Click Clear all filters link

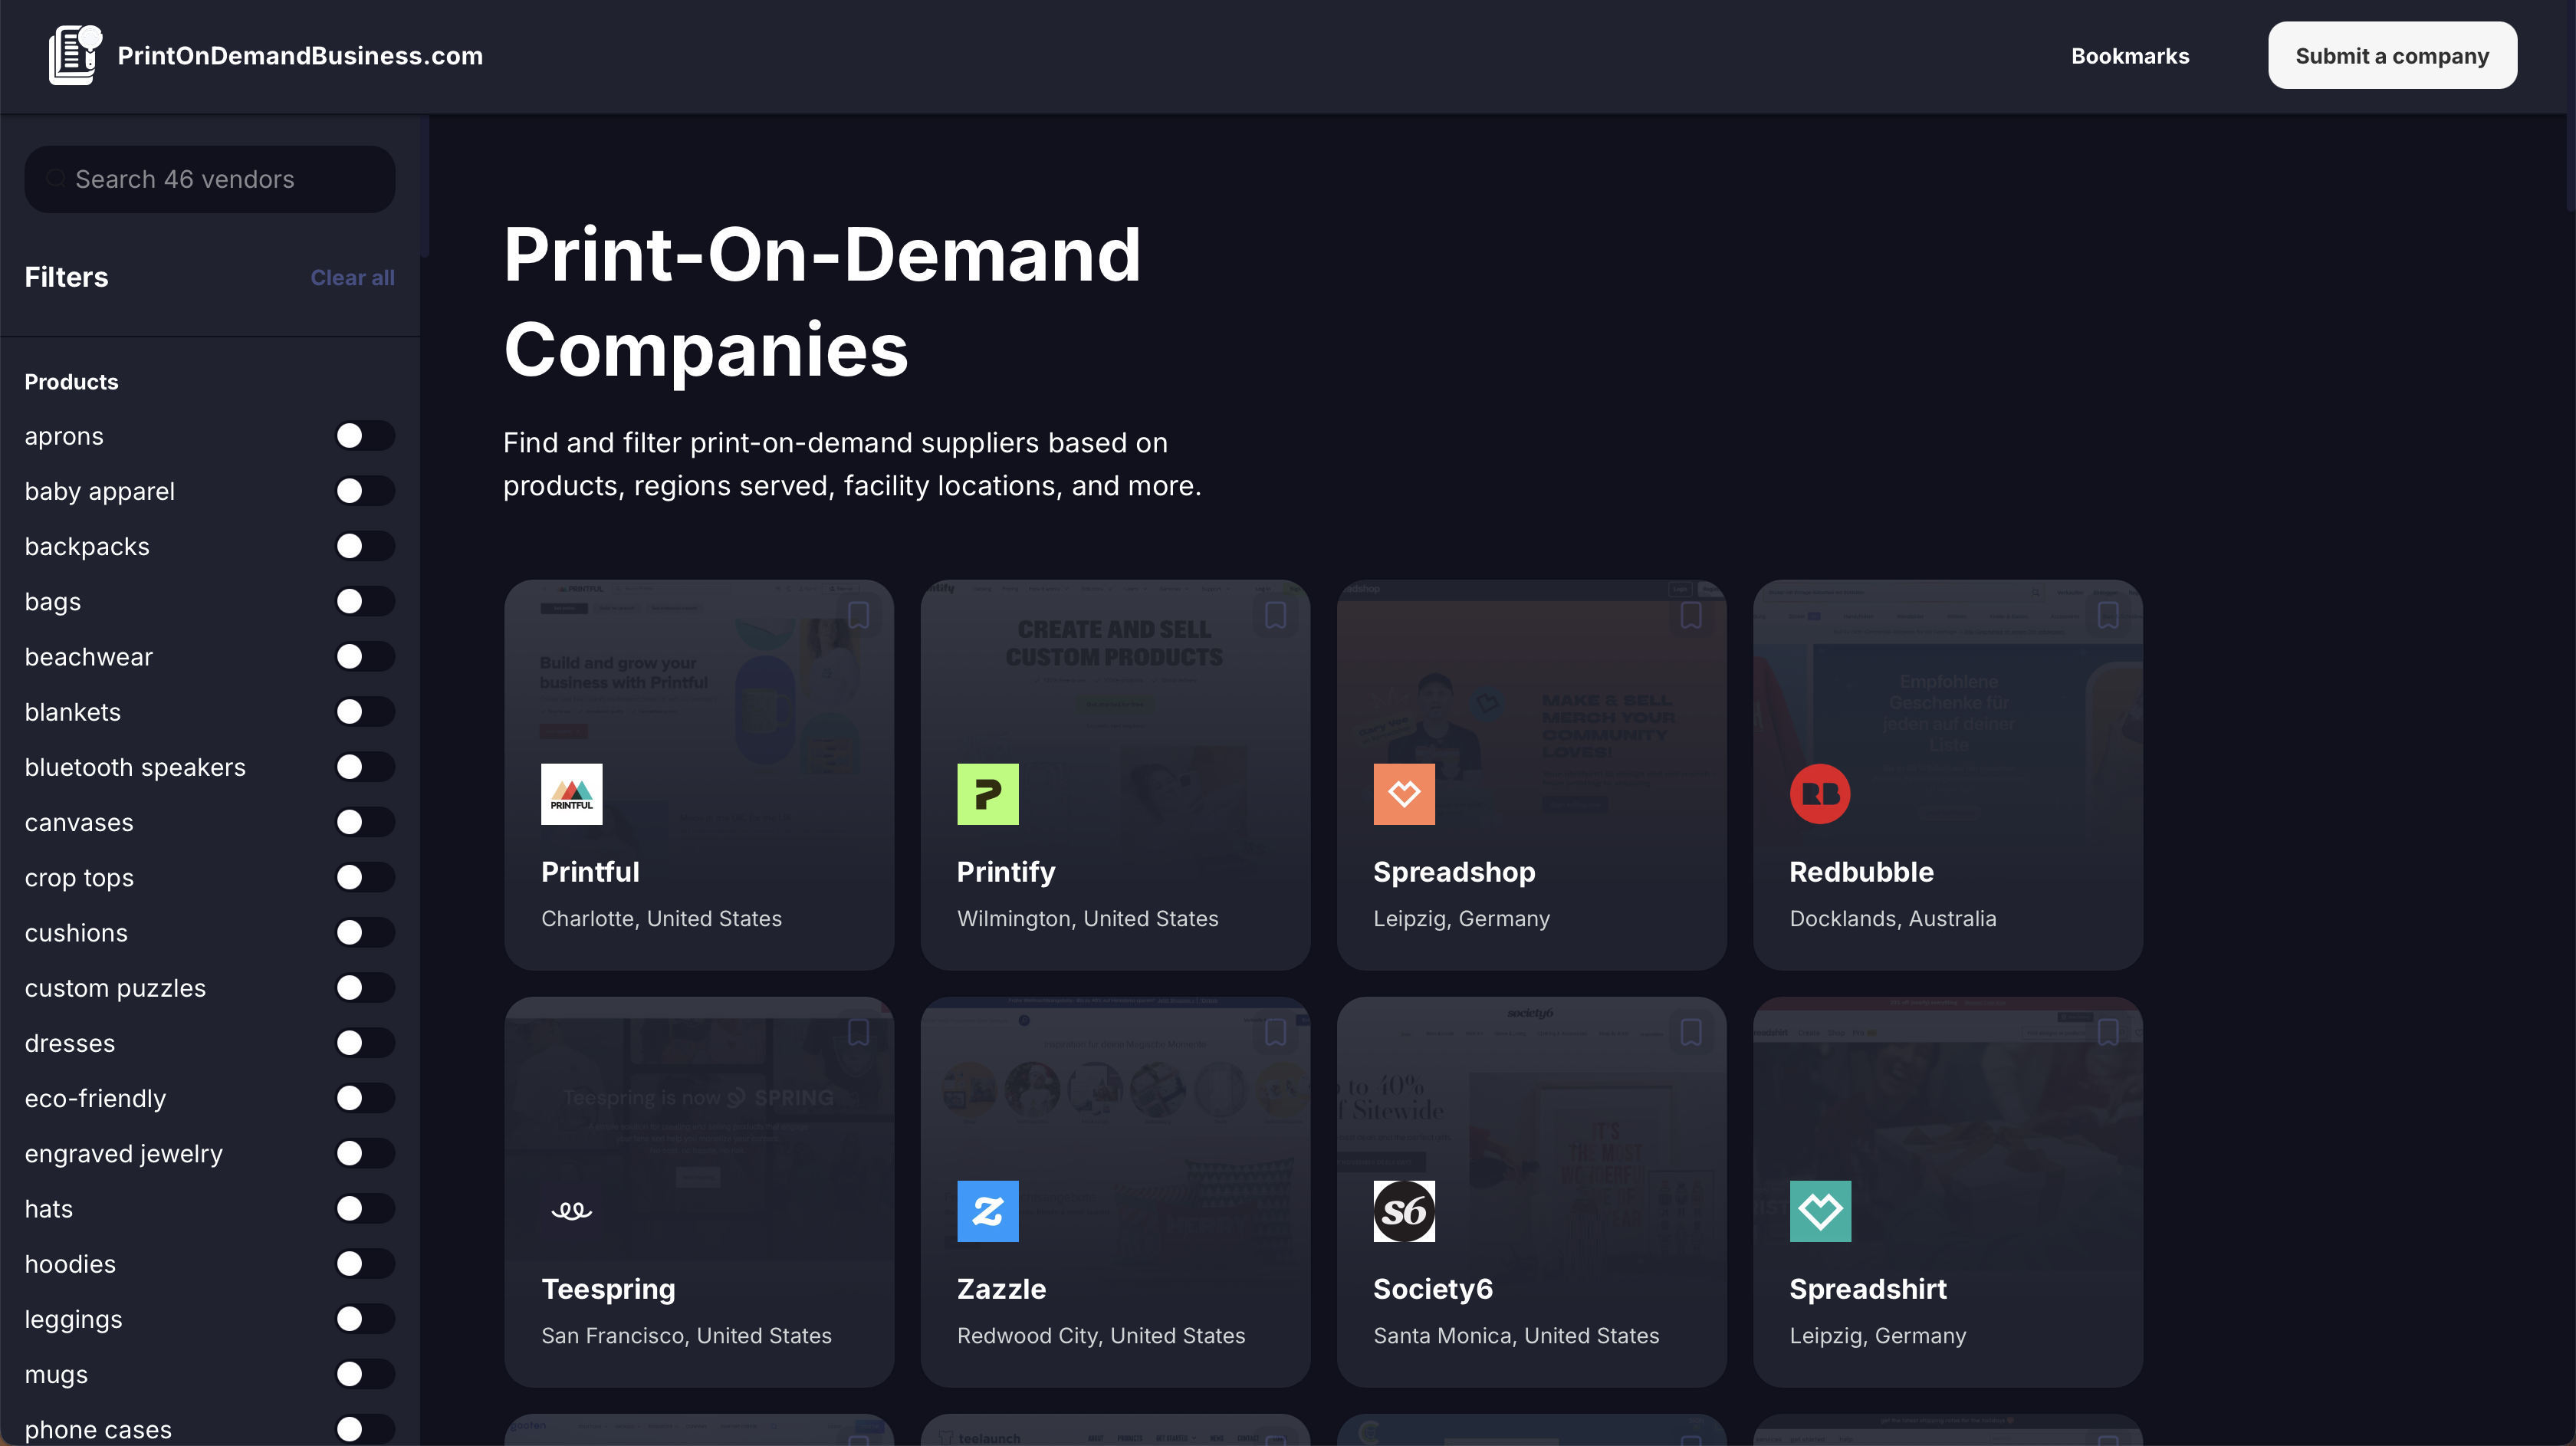click(352, 278)
